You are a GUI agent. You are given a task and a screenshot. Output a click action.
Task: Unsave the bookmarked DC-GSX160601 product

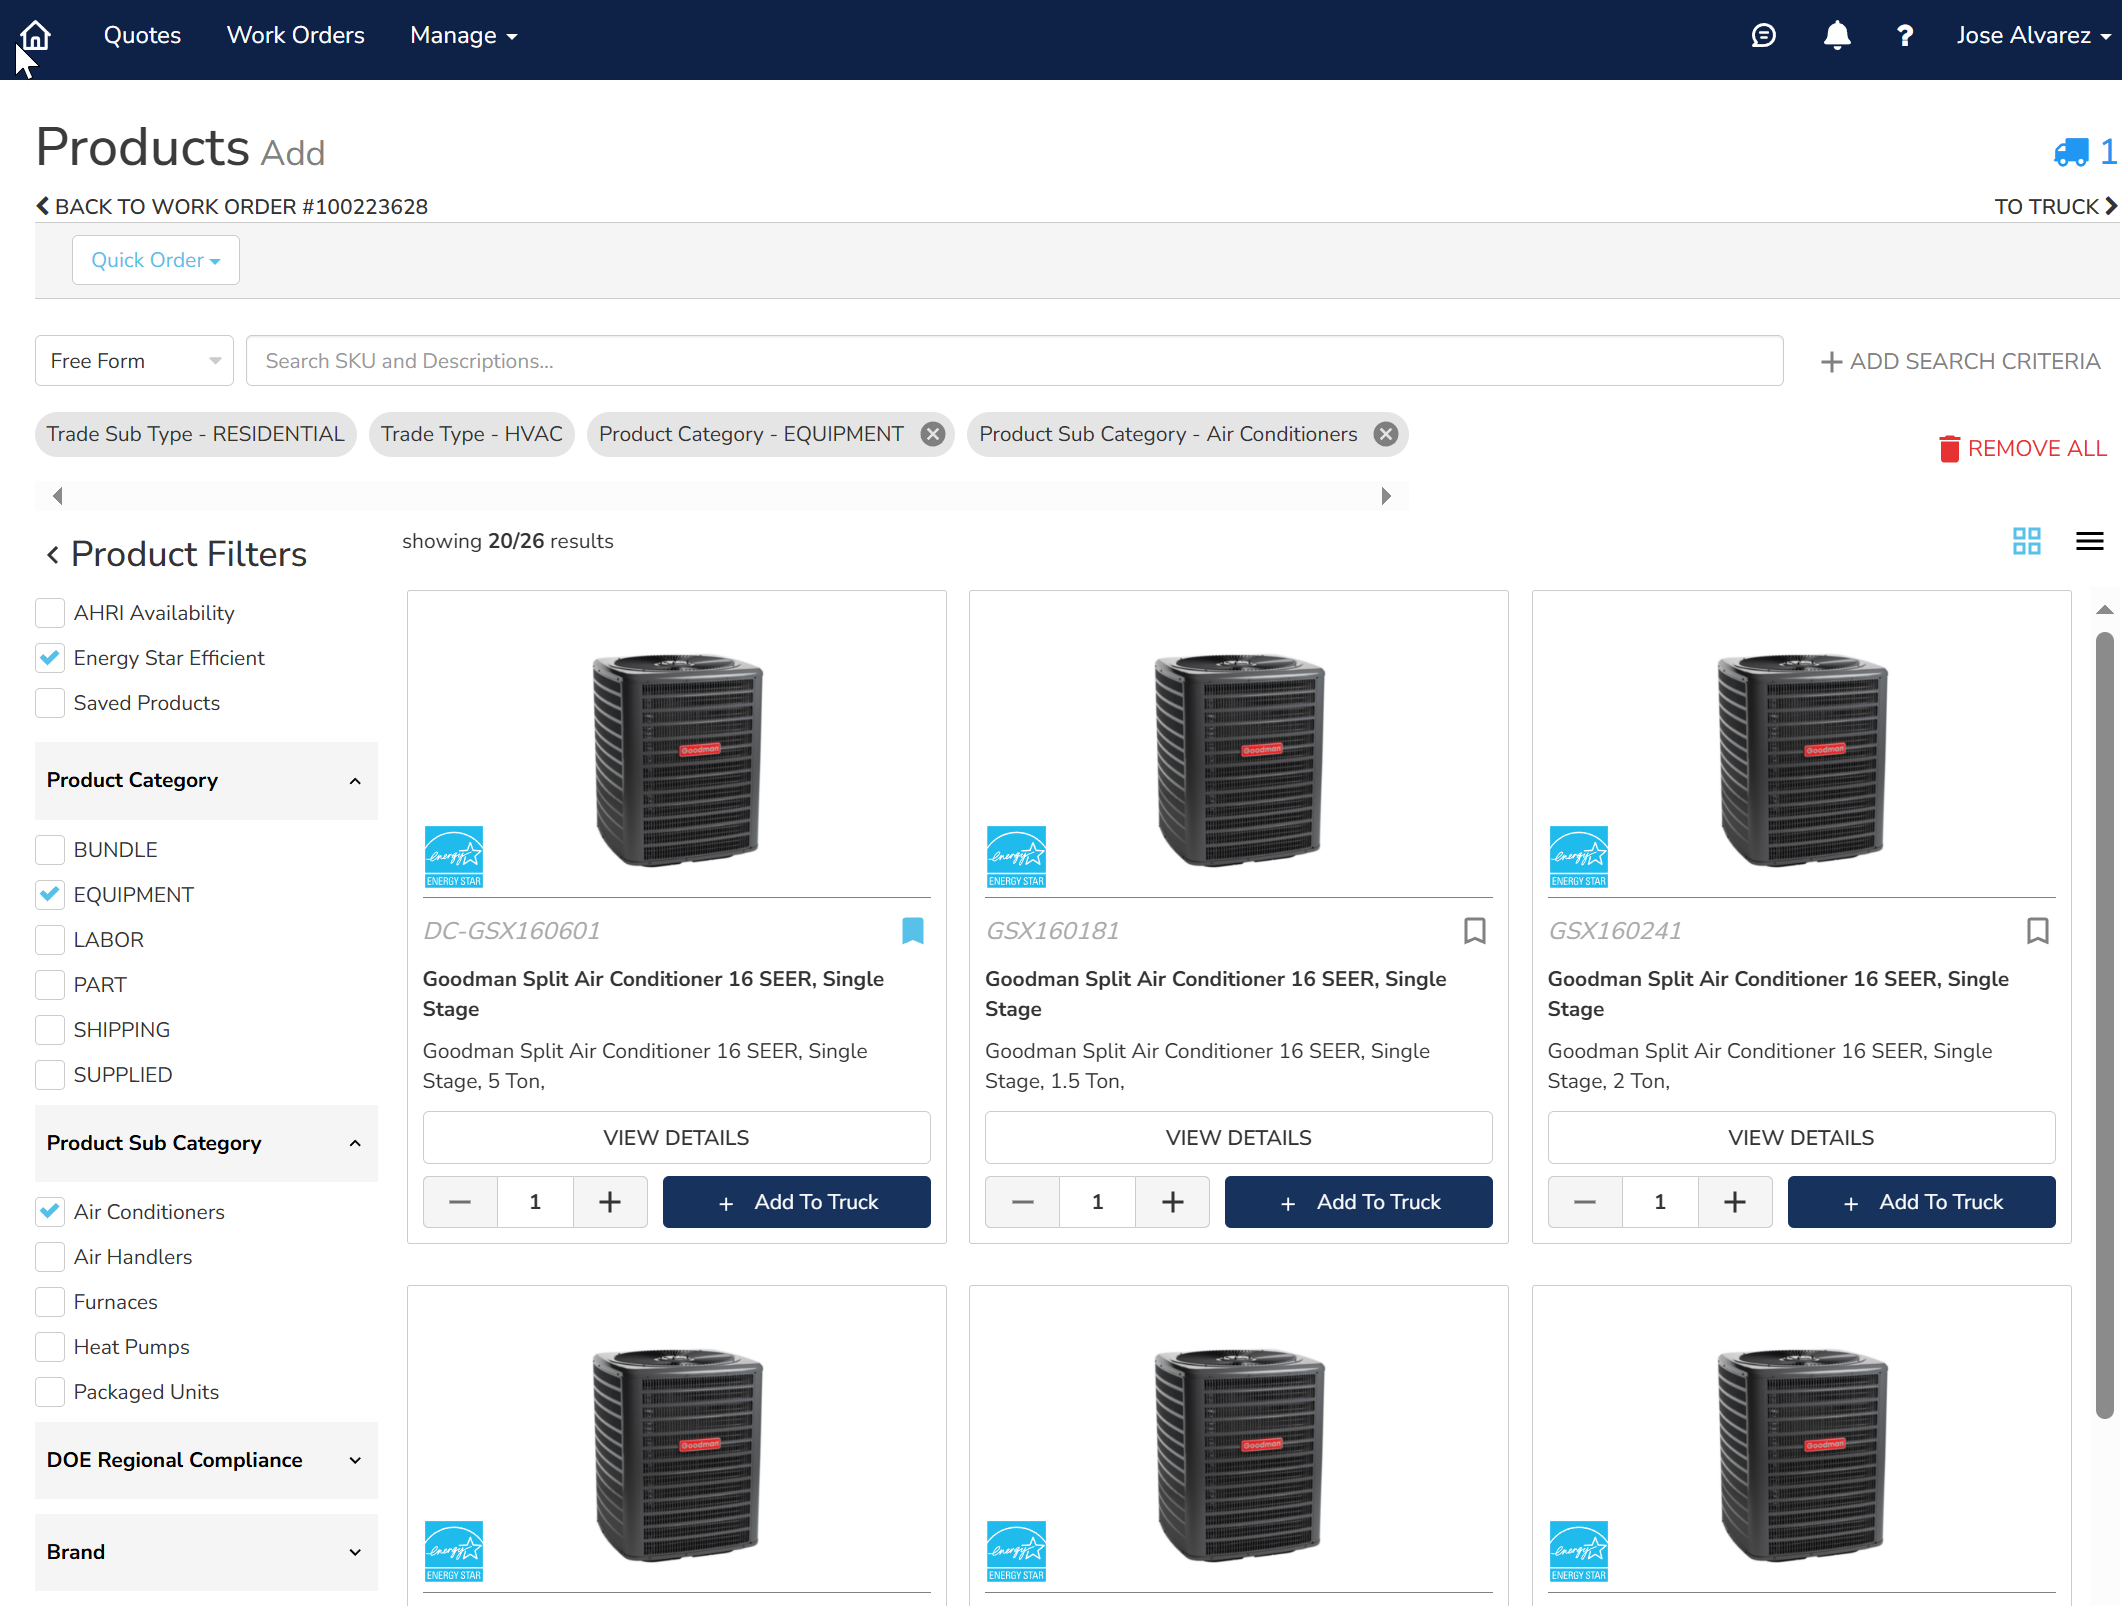click(912, 931)
